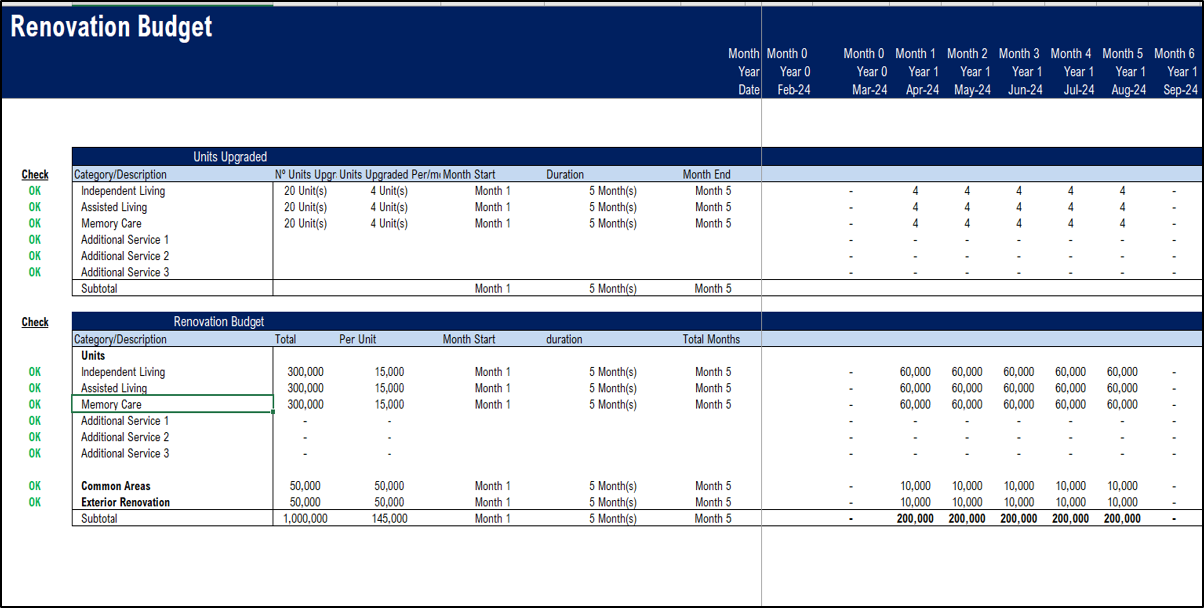Select the Feb-24 date header cell
Image resolution: width=1204 pixels, height=608 pixels.
[x=795, y=90]
